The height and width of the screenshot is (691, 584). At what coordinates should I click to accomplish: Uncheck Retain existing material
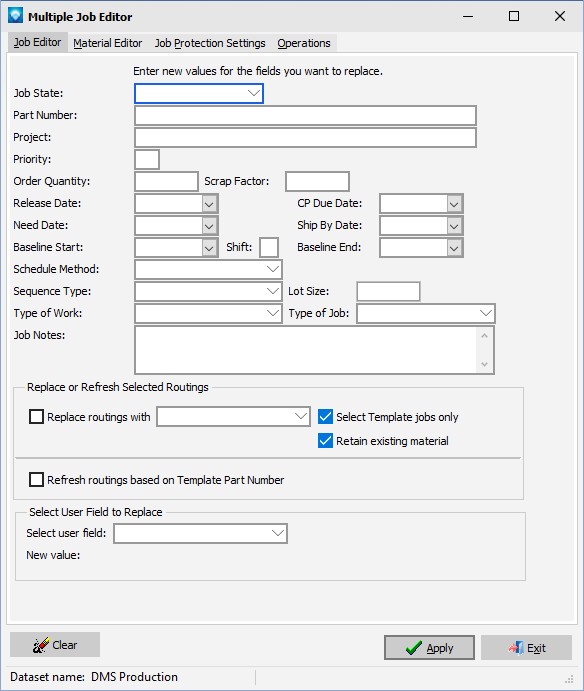(x=325, y=441)
